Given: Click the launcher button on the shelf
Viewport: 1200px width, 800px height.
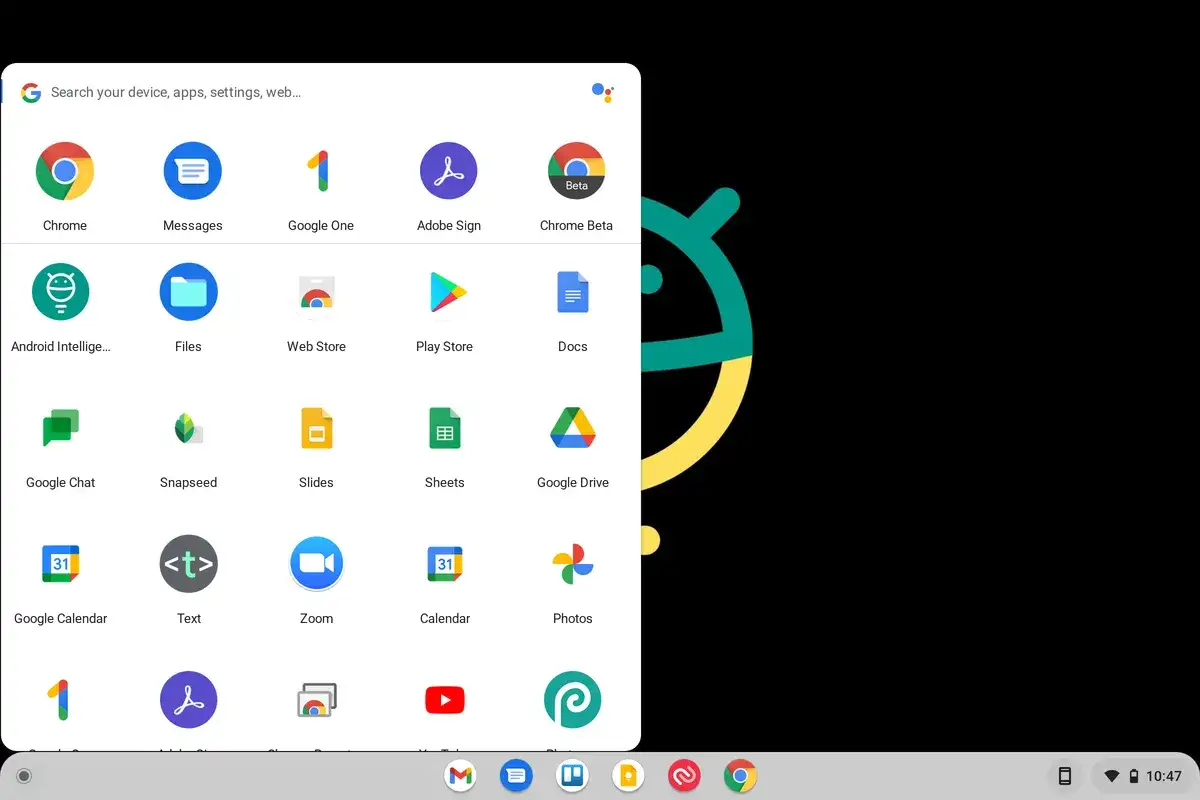Looking at the screenshot, I should pos(25,776).
